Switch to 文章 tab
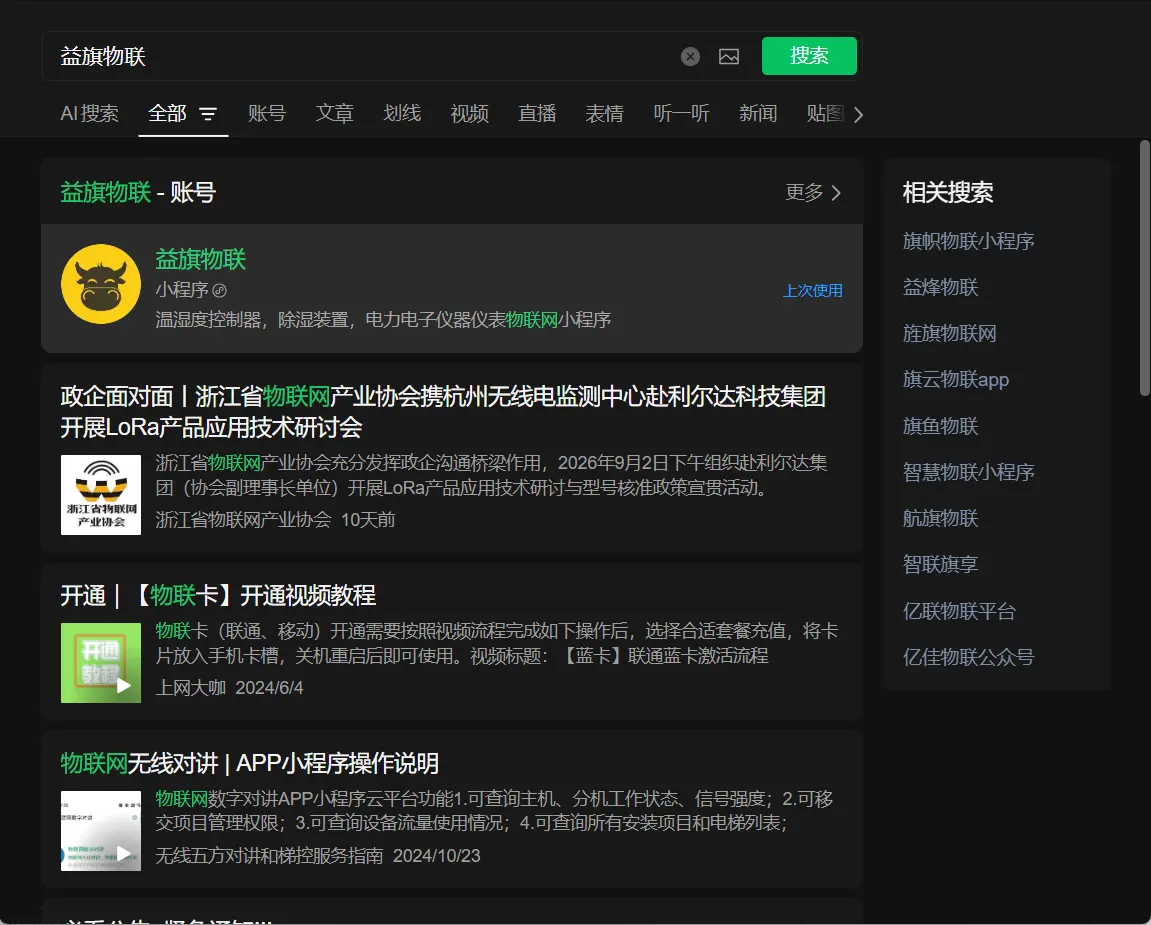1151x925 pixels. [335, 113]
